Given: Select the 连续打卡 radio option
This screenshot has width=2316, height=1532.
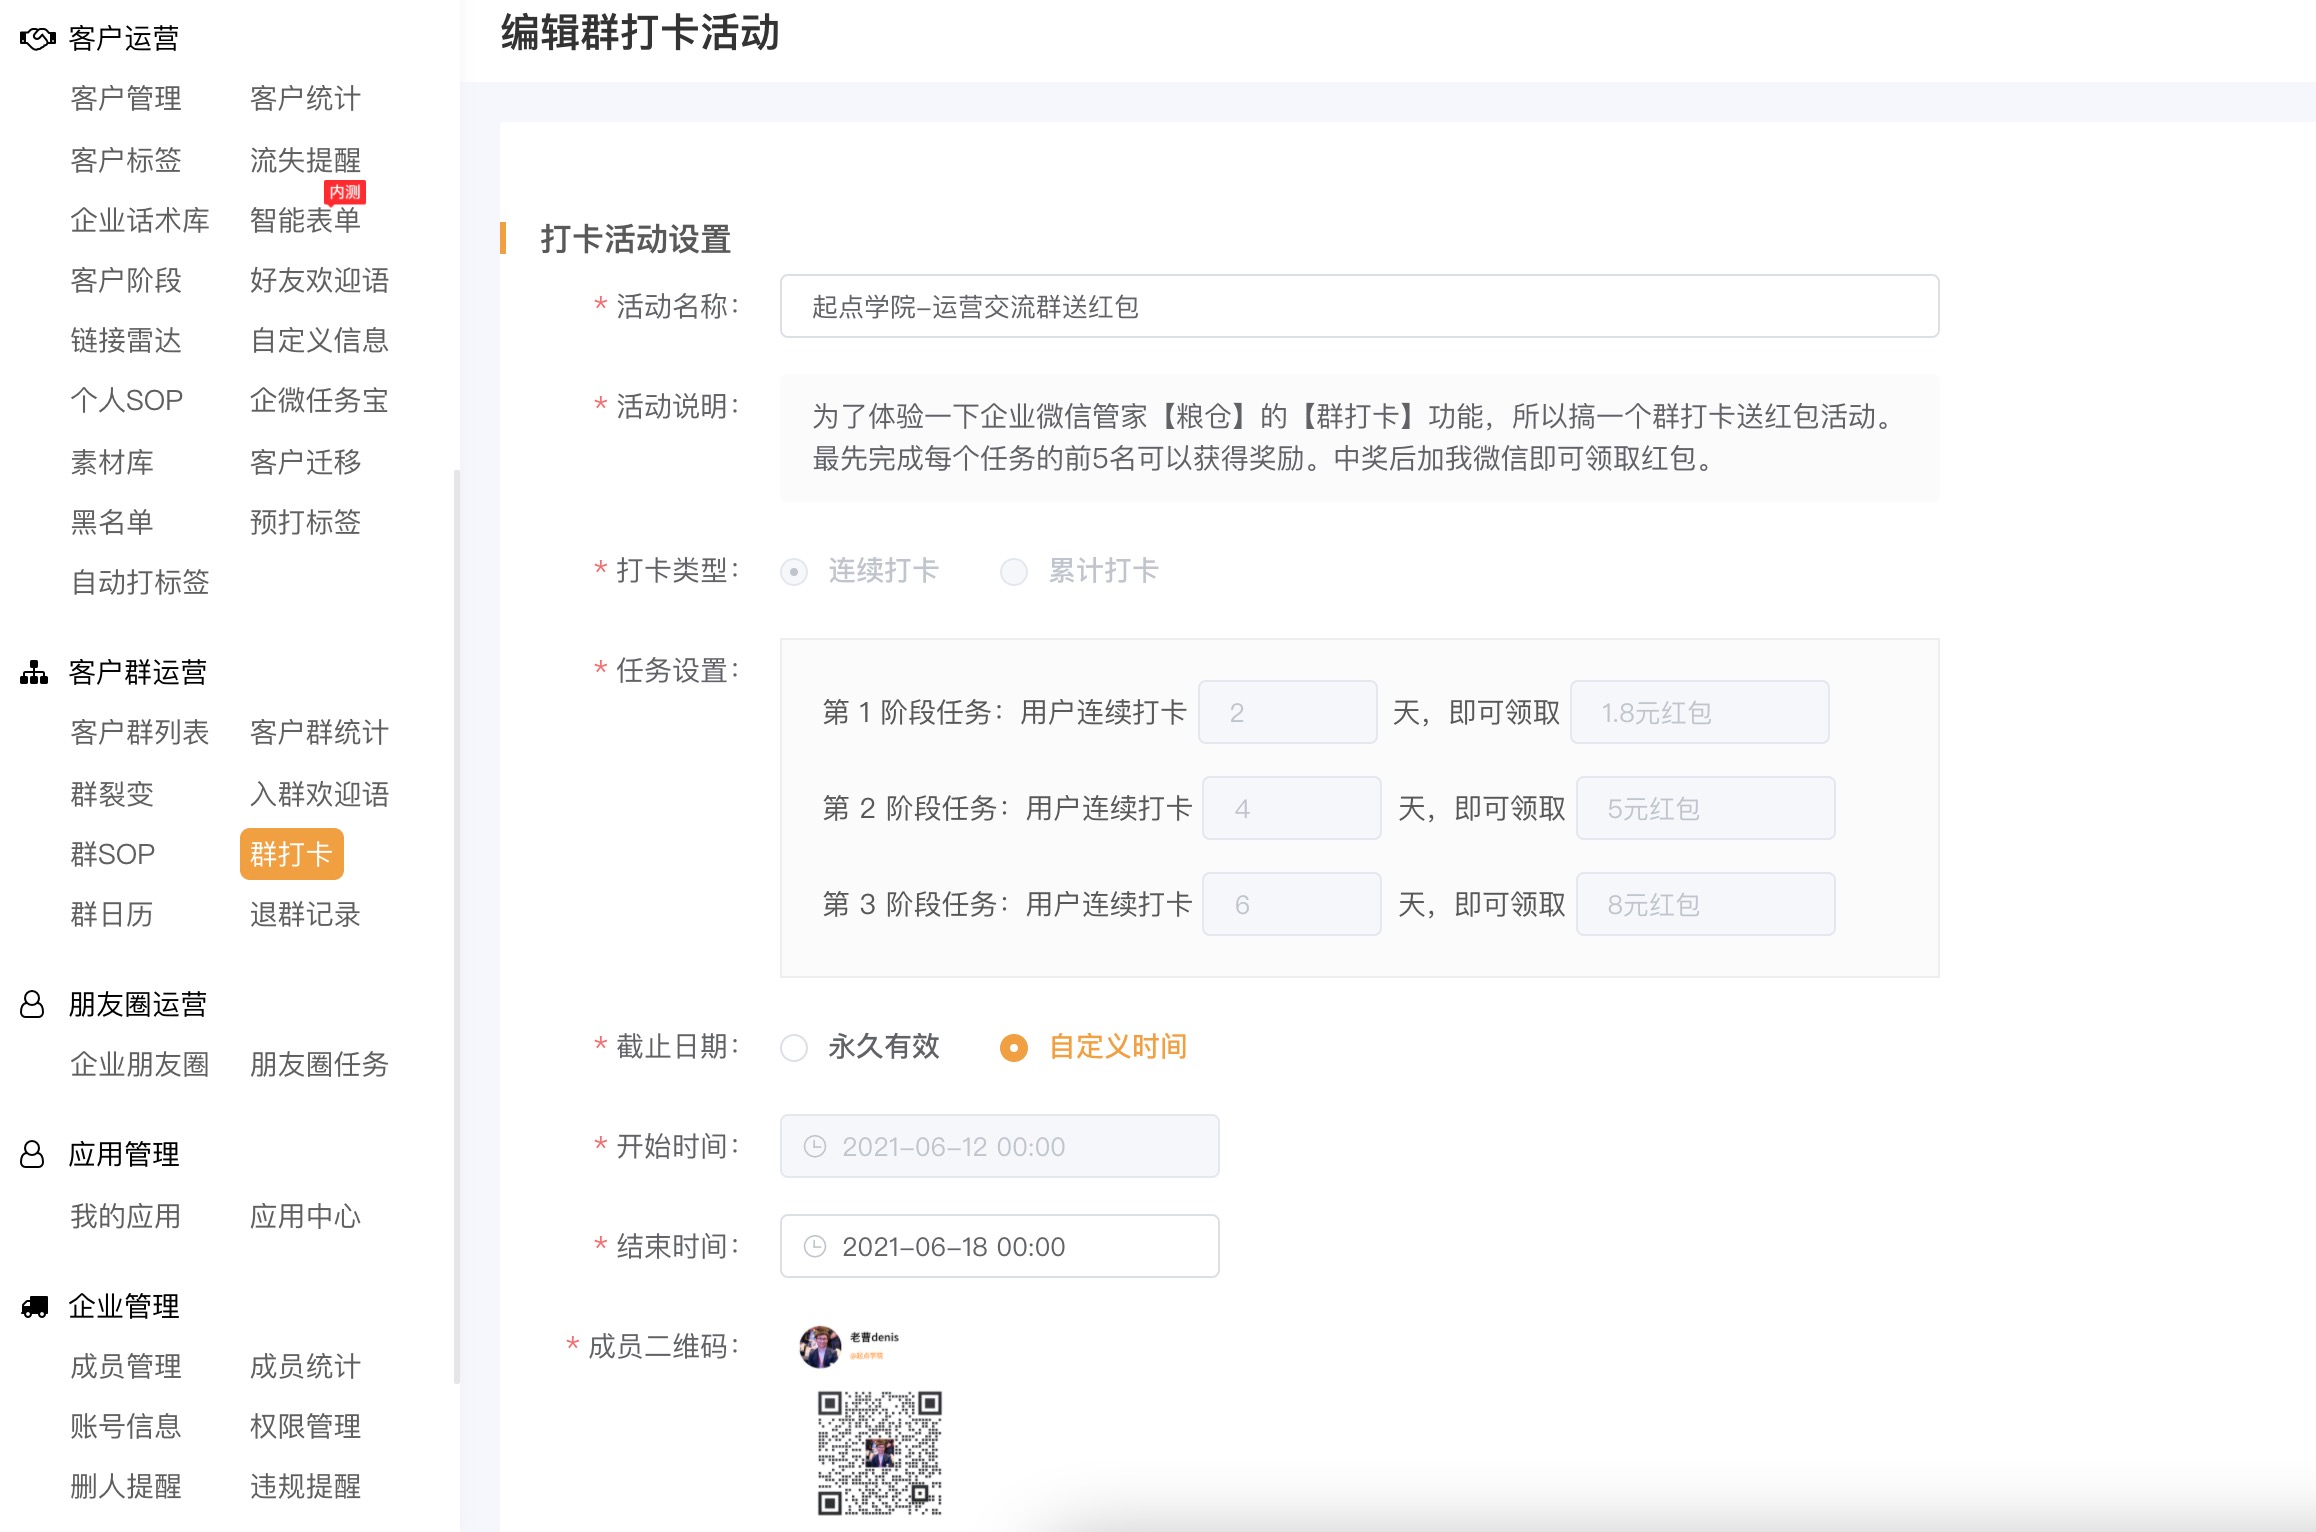Looking at the screenshot, I should (794, 571).
